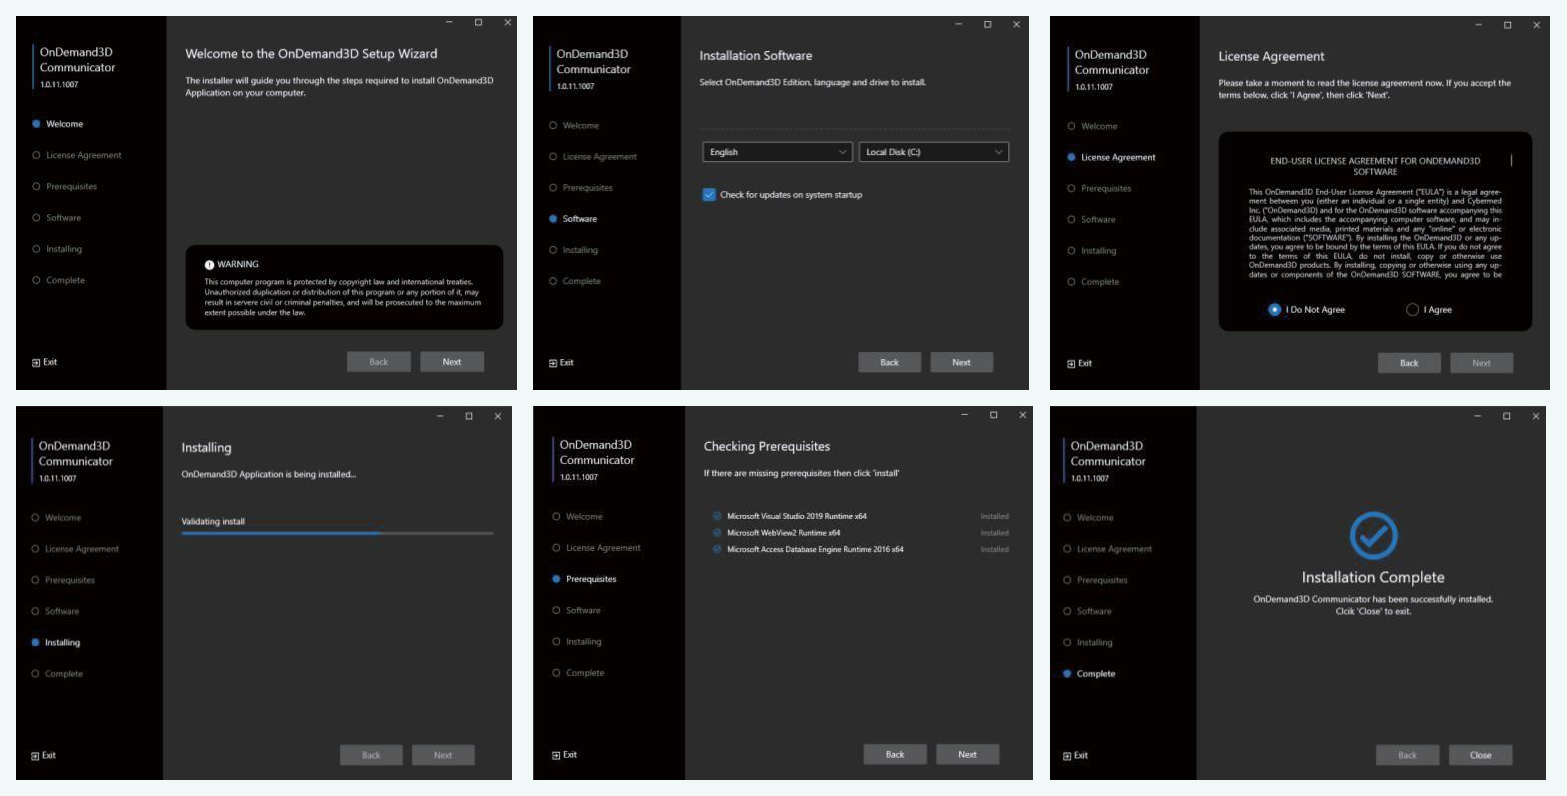The width and height of the screenshot is (1567, 796).
Task: Select the I Agree radio button
Action: tap(1412, 310)
